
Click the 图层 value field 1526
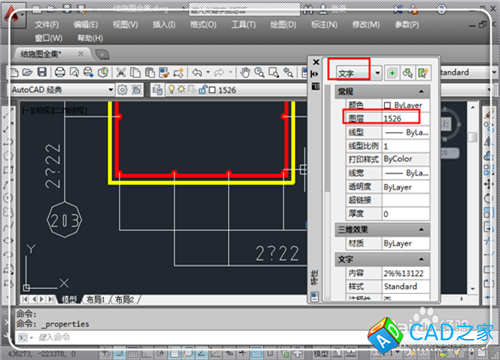coord(406,119)
